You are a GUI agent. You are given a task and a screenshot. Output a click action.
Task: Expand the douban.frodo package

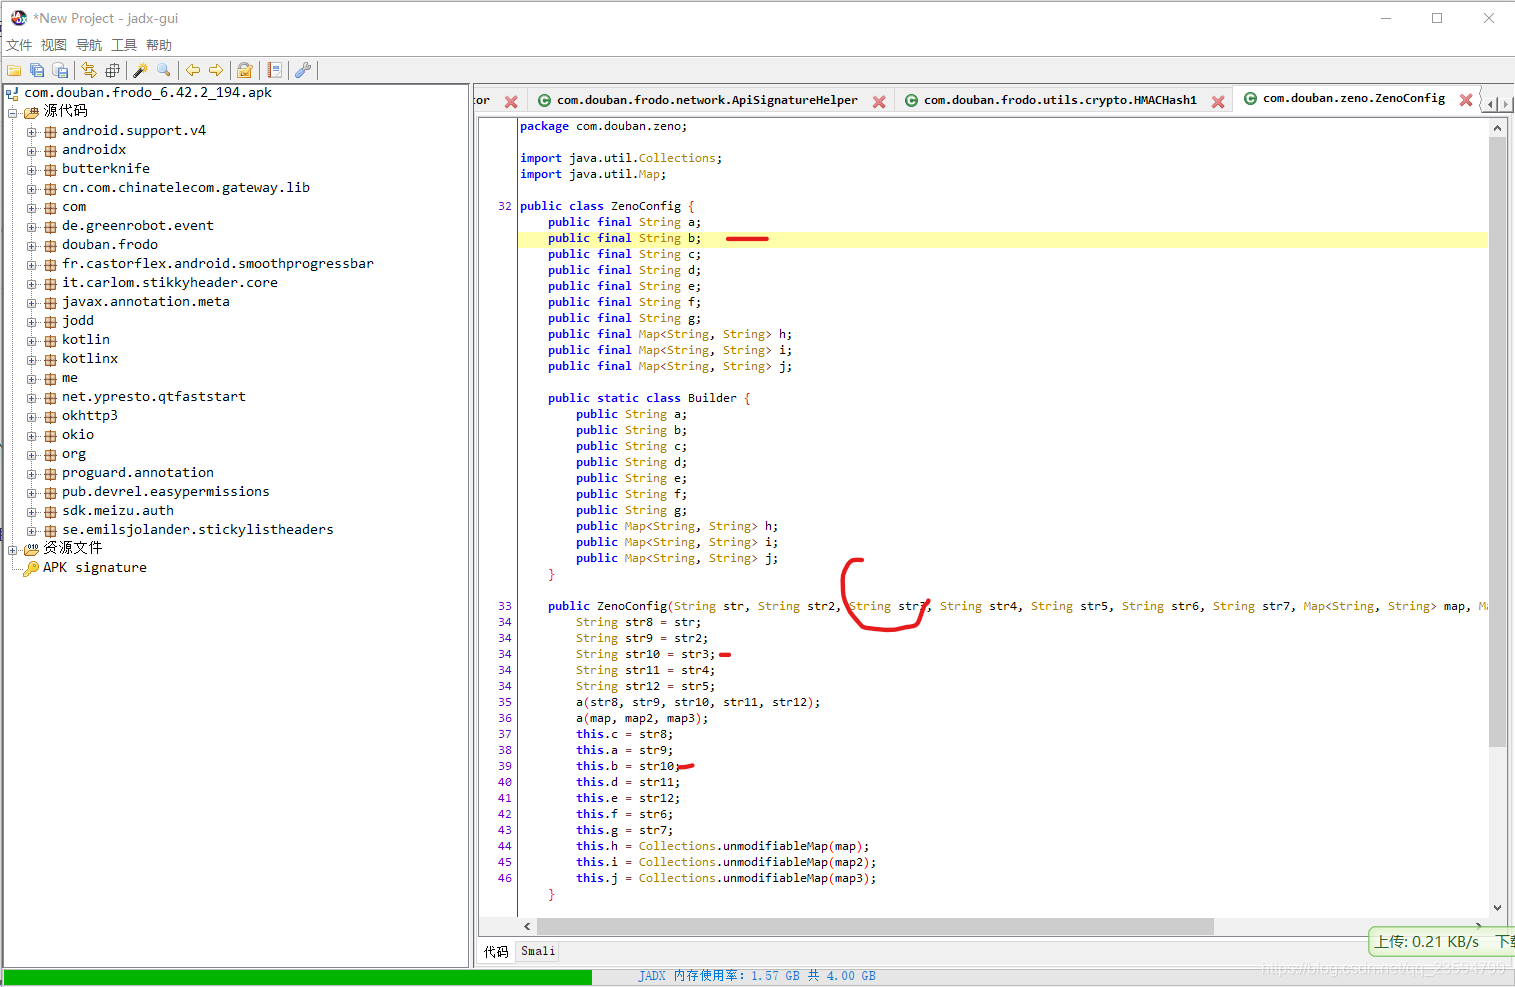(x=32, y=245)
